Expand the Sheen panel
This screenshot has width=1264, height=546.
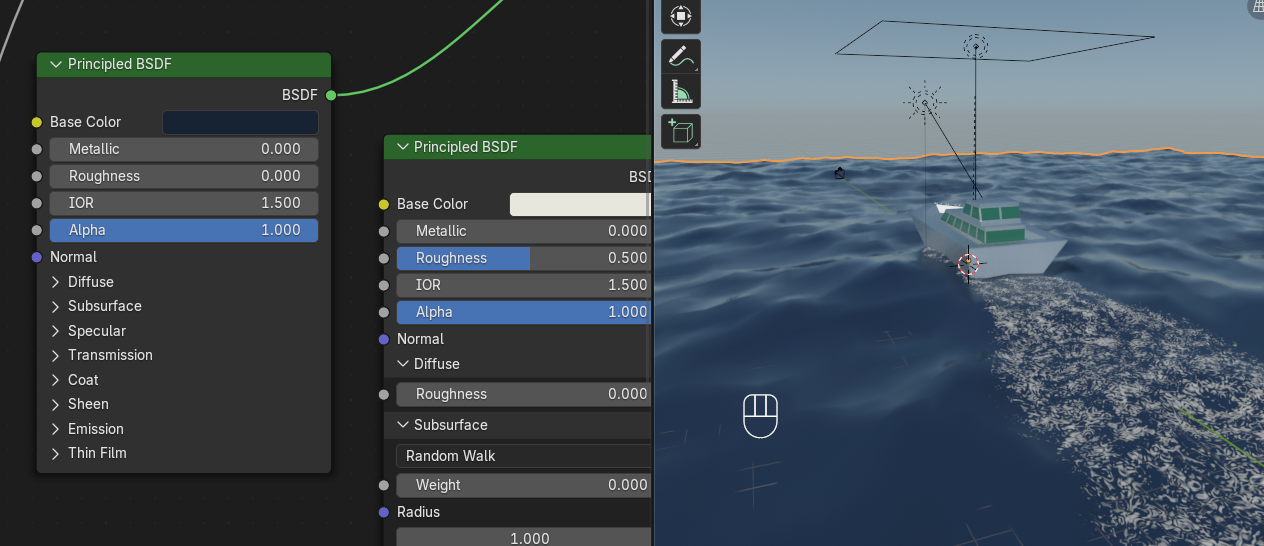pyautogui.click(x=56, y=404)
